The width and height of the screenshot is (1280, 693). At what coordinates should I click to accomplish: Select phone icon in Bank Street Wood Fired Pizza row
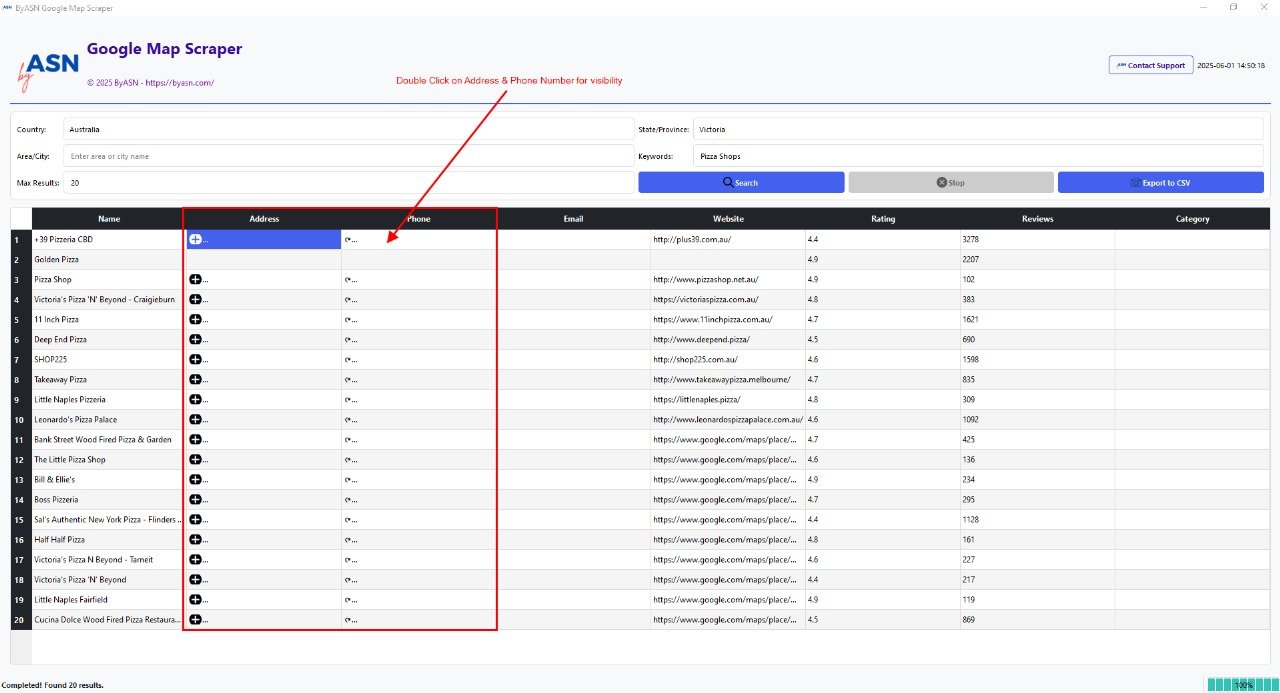pyautogui.click(x=348, y=440)
